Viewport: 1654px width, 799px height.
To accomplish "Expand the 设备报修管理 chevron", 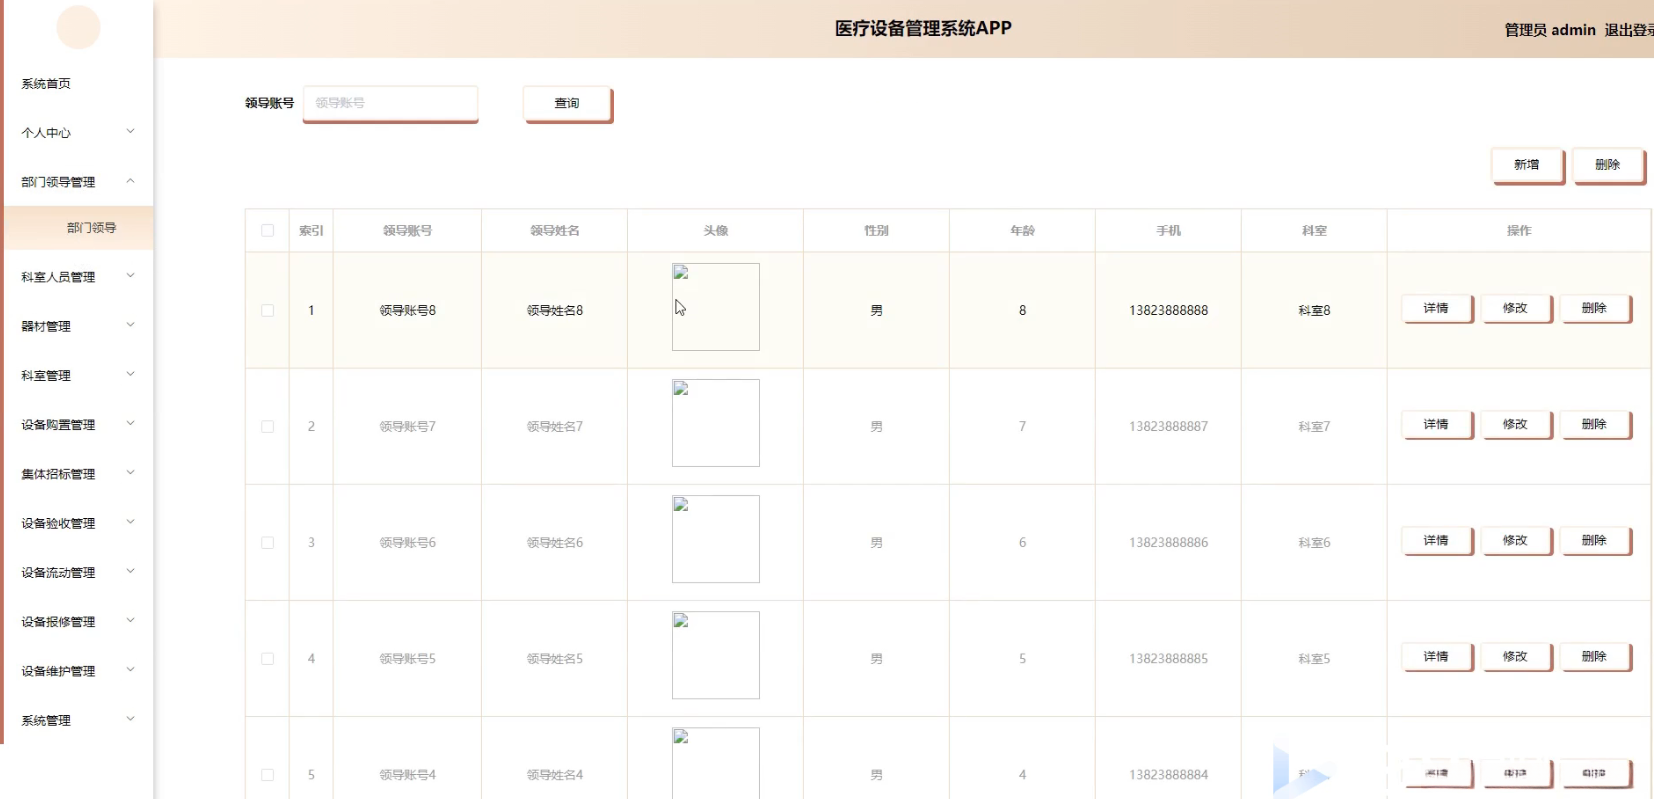I will coord(130,620).
